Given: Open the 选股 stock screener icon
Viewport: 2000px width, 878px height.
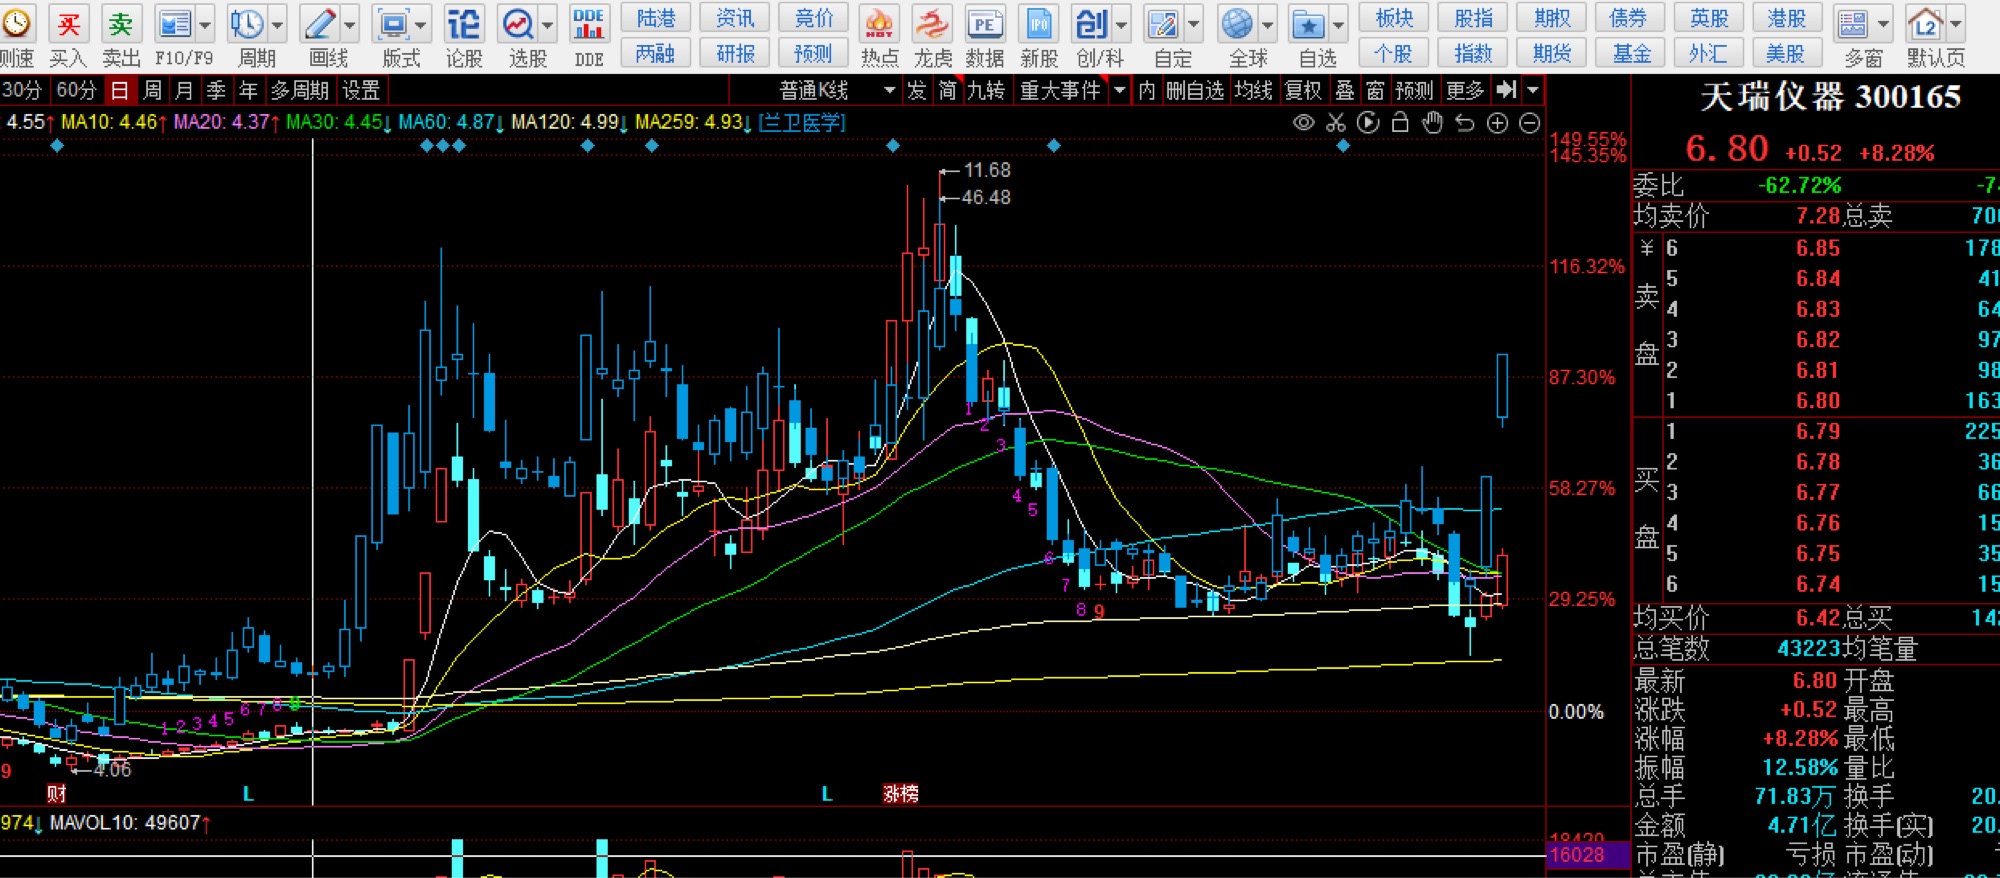Looking at the screenshot, I should [519, 24].
